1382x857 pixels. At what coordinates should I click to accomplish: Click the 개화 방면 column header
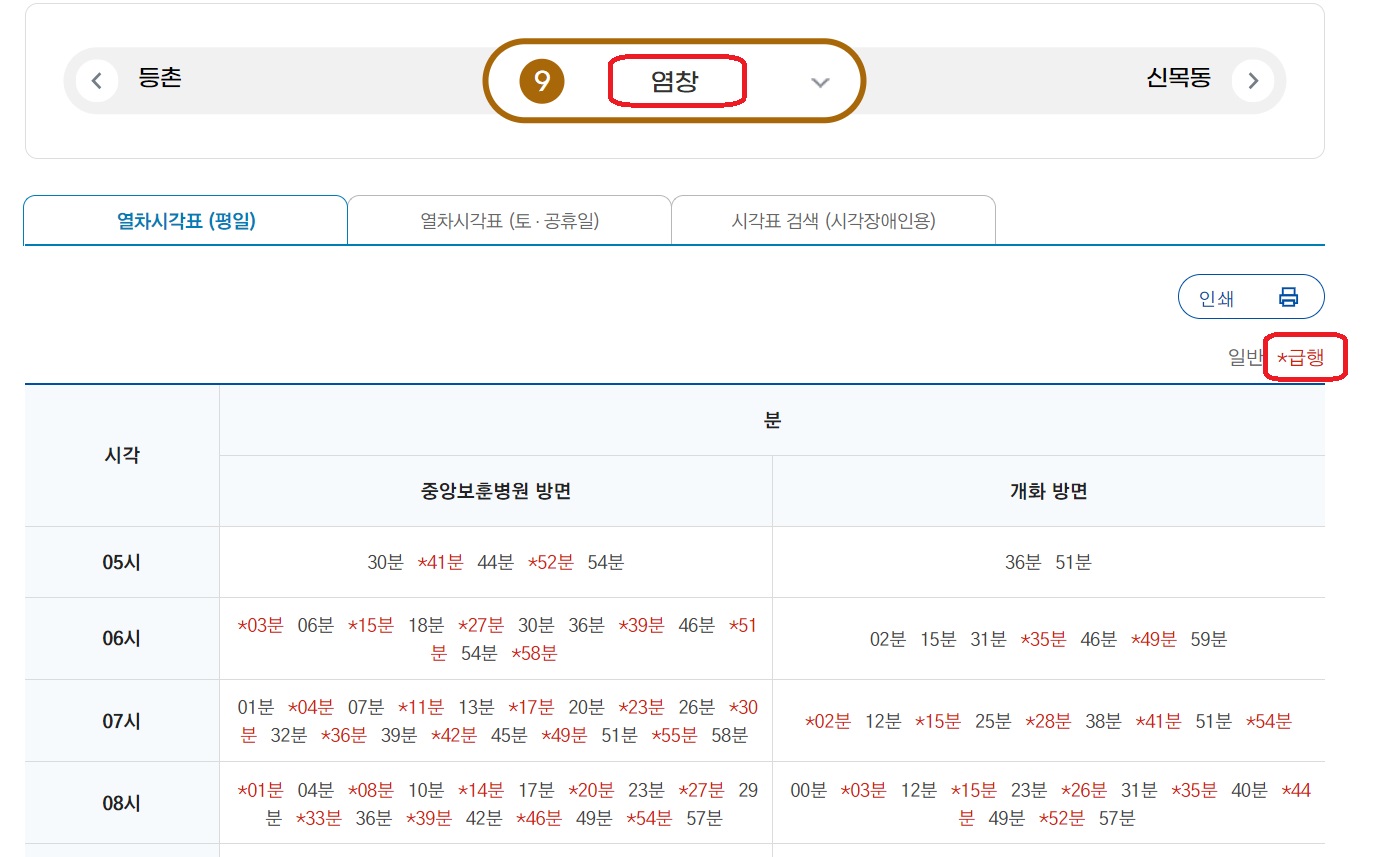tap(1048, 490)
